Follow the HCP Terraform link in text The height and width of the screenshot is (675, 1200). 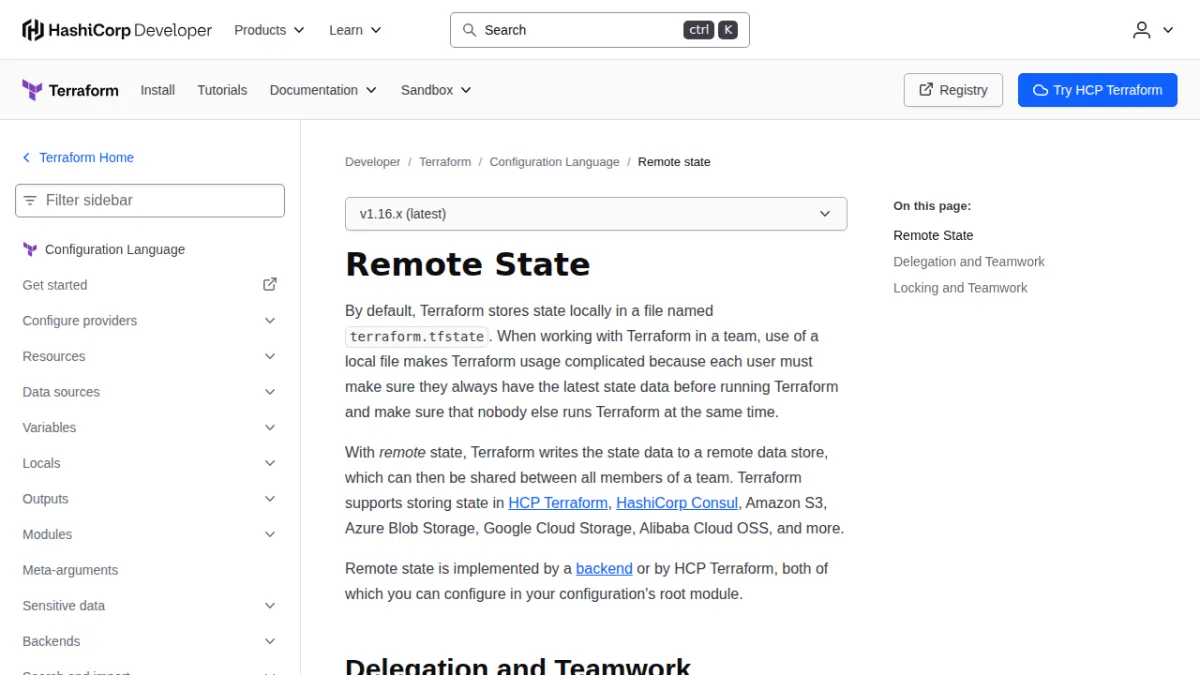[x=558, y=503]
